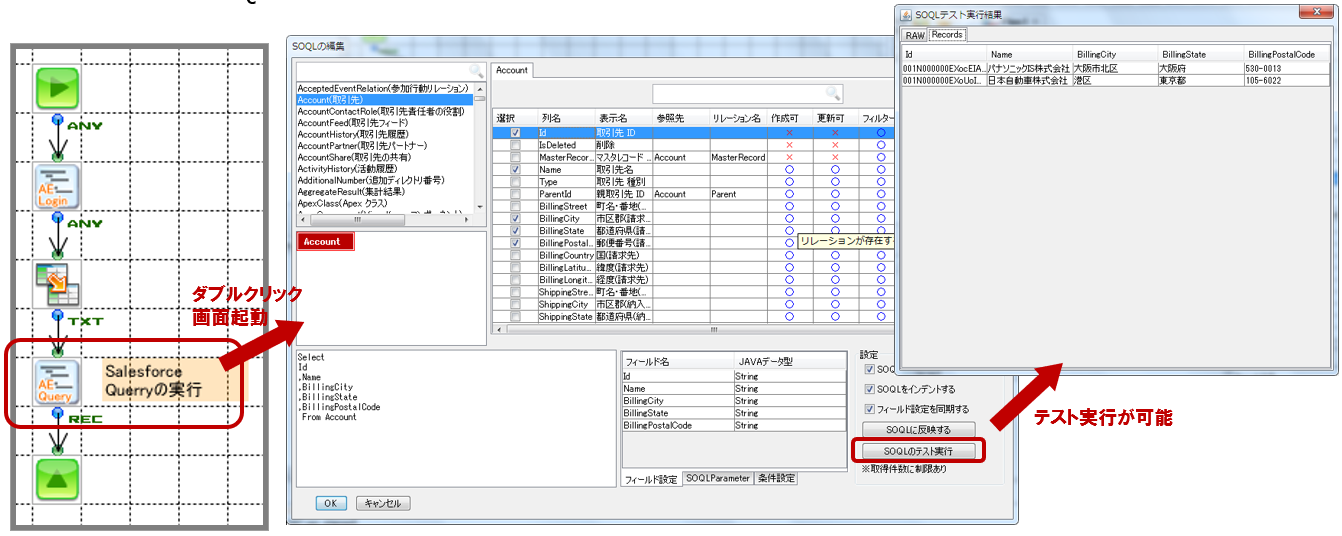Screen dimensions: 1342x536
Task: Select the AE Login node in the flow
Action: click(x=57, y=186)
